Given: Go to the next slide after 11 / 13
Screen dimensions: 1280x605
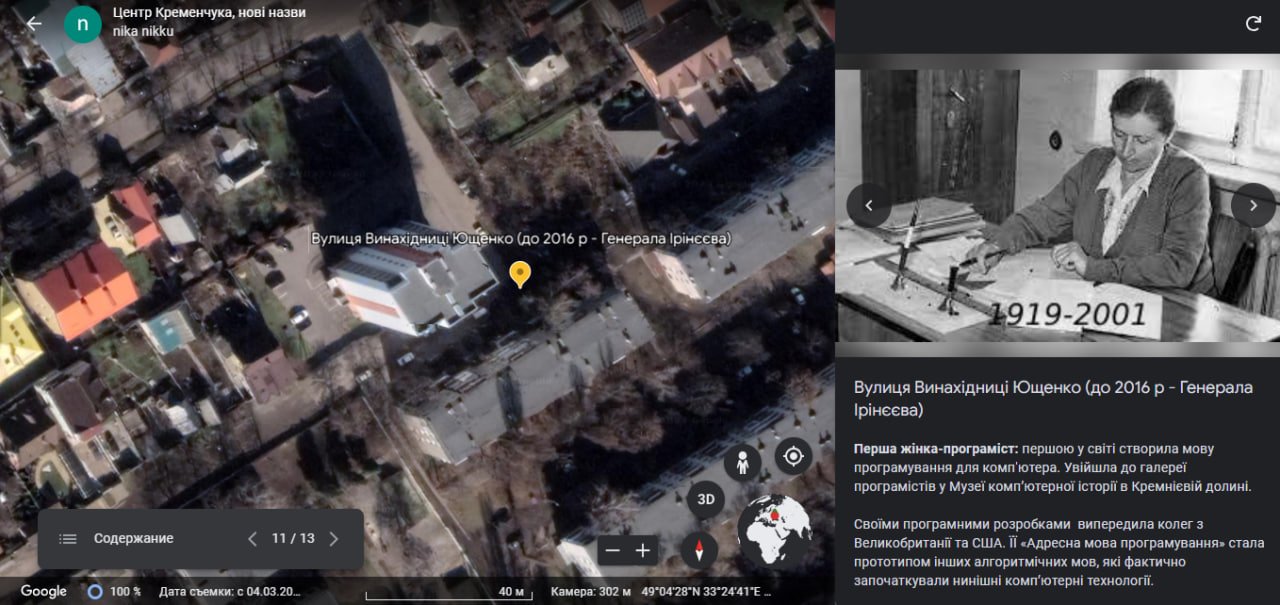Looking at the screenshot, I should point(334,539).
